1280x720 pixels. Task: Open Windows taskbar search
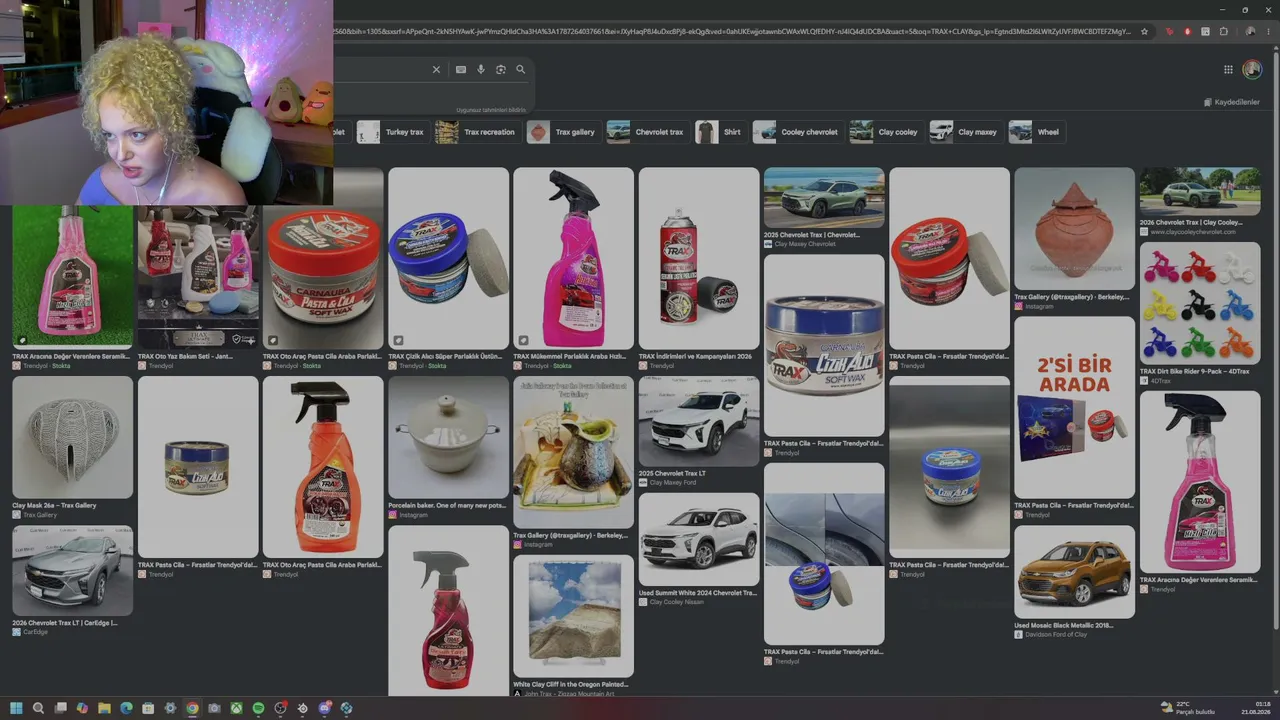click(38, 708)
